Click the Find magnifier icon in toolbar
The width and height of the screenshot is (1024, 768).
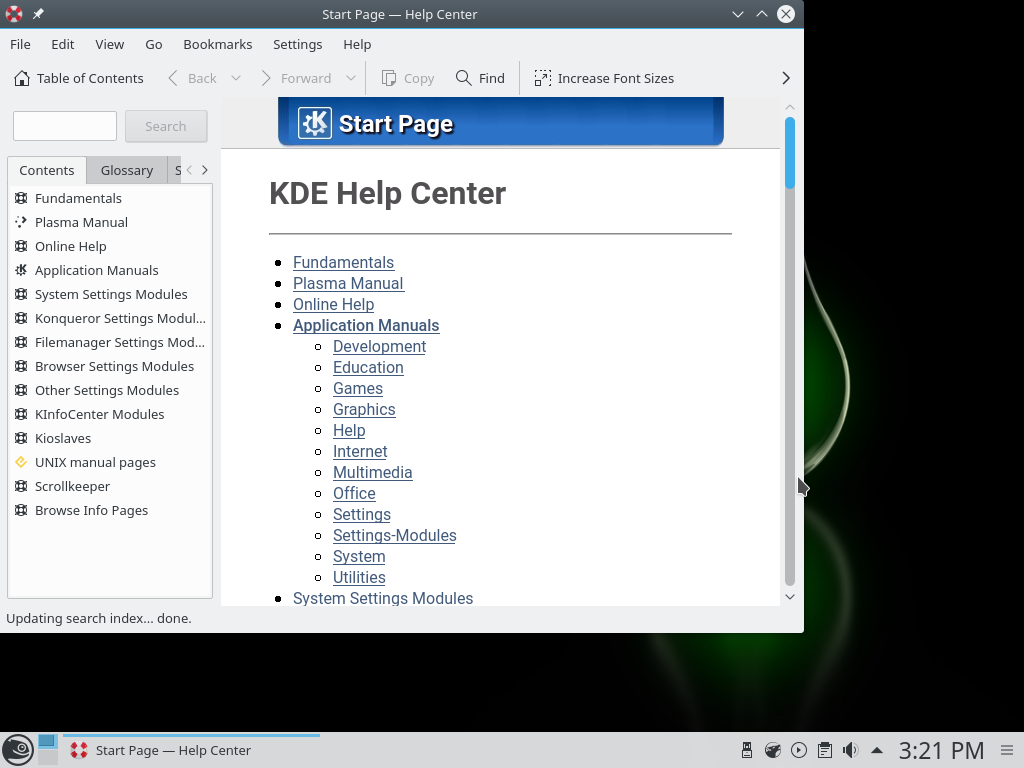click(463, 78)
